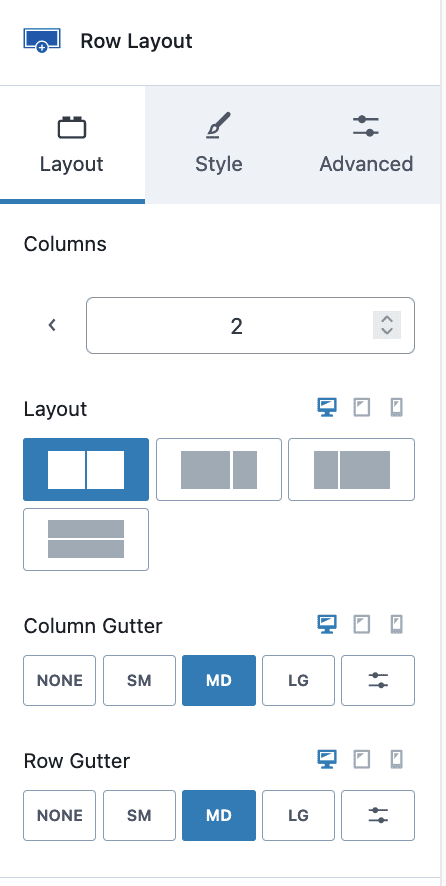
Task: Select desktop preview icon for Layout
Action: (x=327, y=407)
